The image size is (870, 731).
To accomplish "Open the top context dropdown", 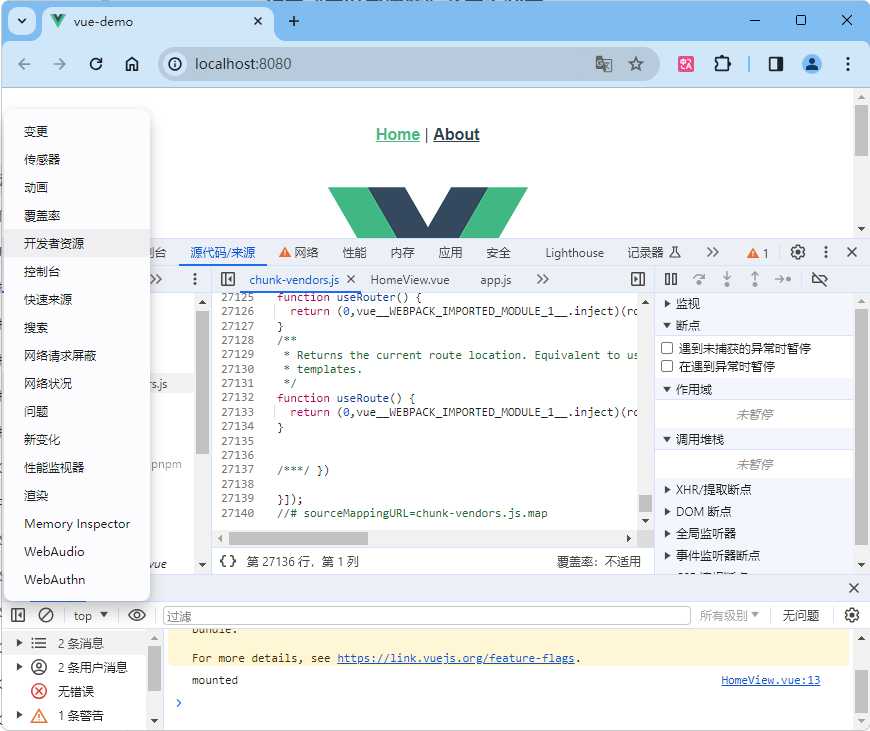I will [x=90, y=615].
